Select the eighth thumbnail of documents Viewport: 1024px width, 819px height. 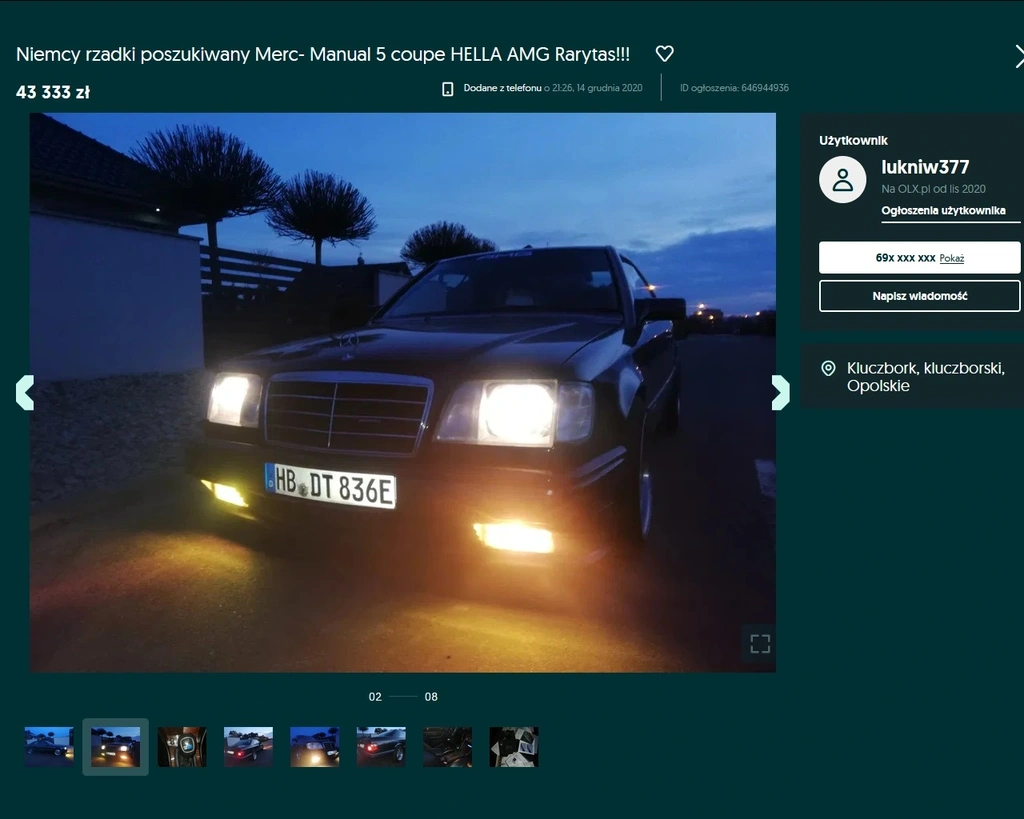click(x=514, y=747)
